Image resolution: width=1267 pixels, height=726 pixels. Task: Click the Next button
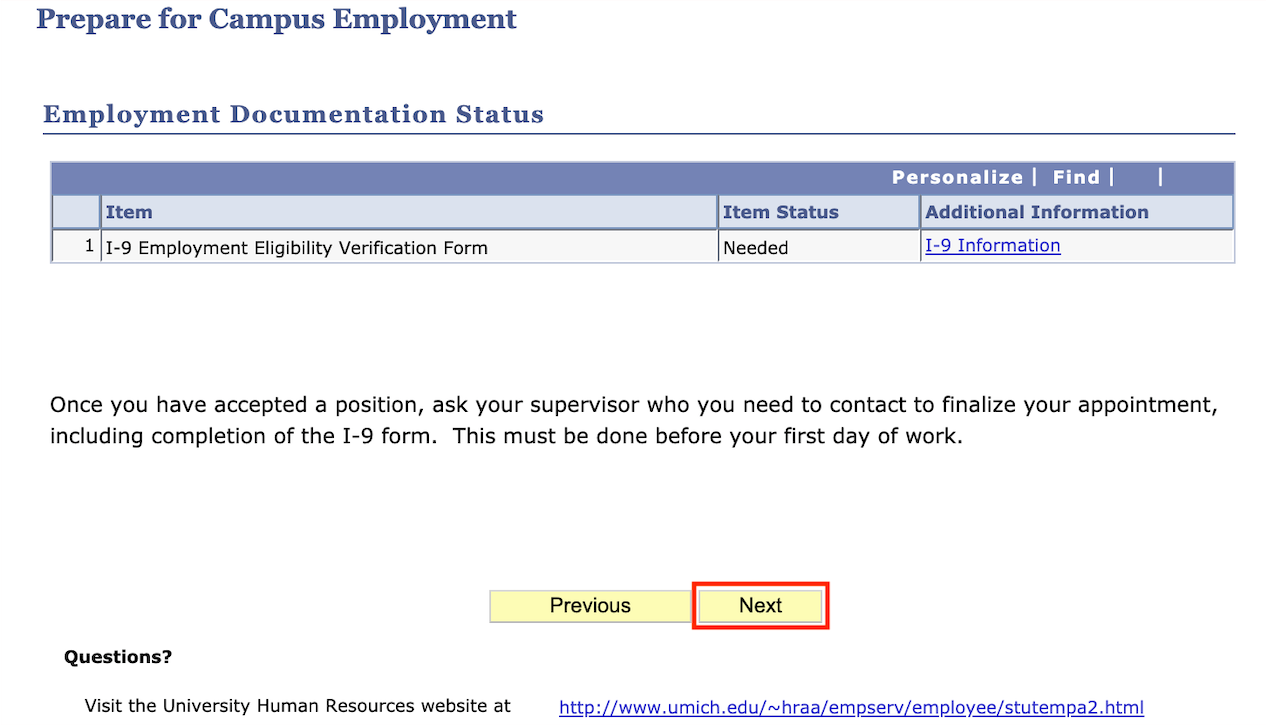[x=760, y=605]
